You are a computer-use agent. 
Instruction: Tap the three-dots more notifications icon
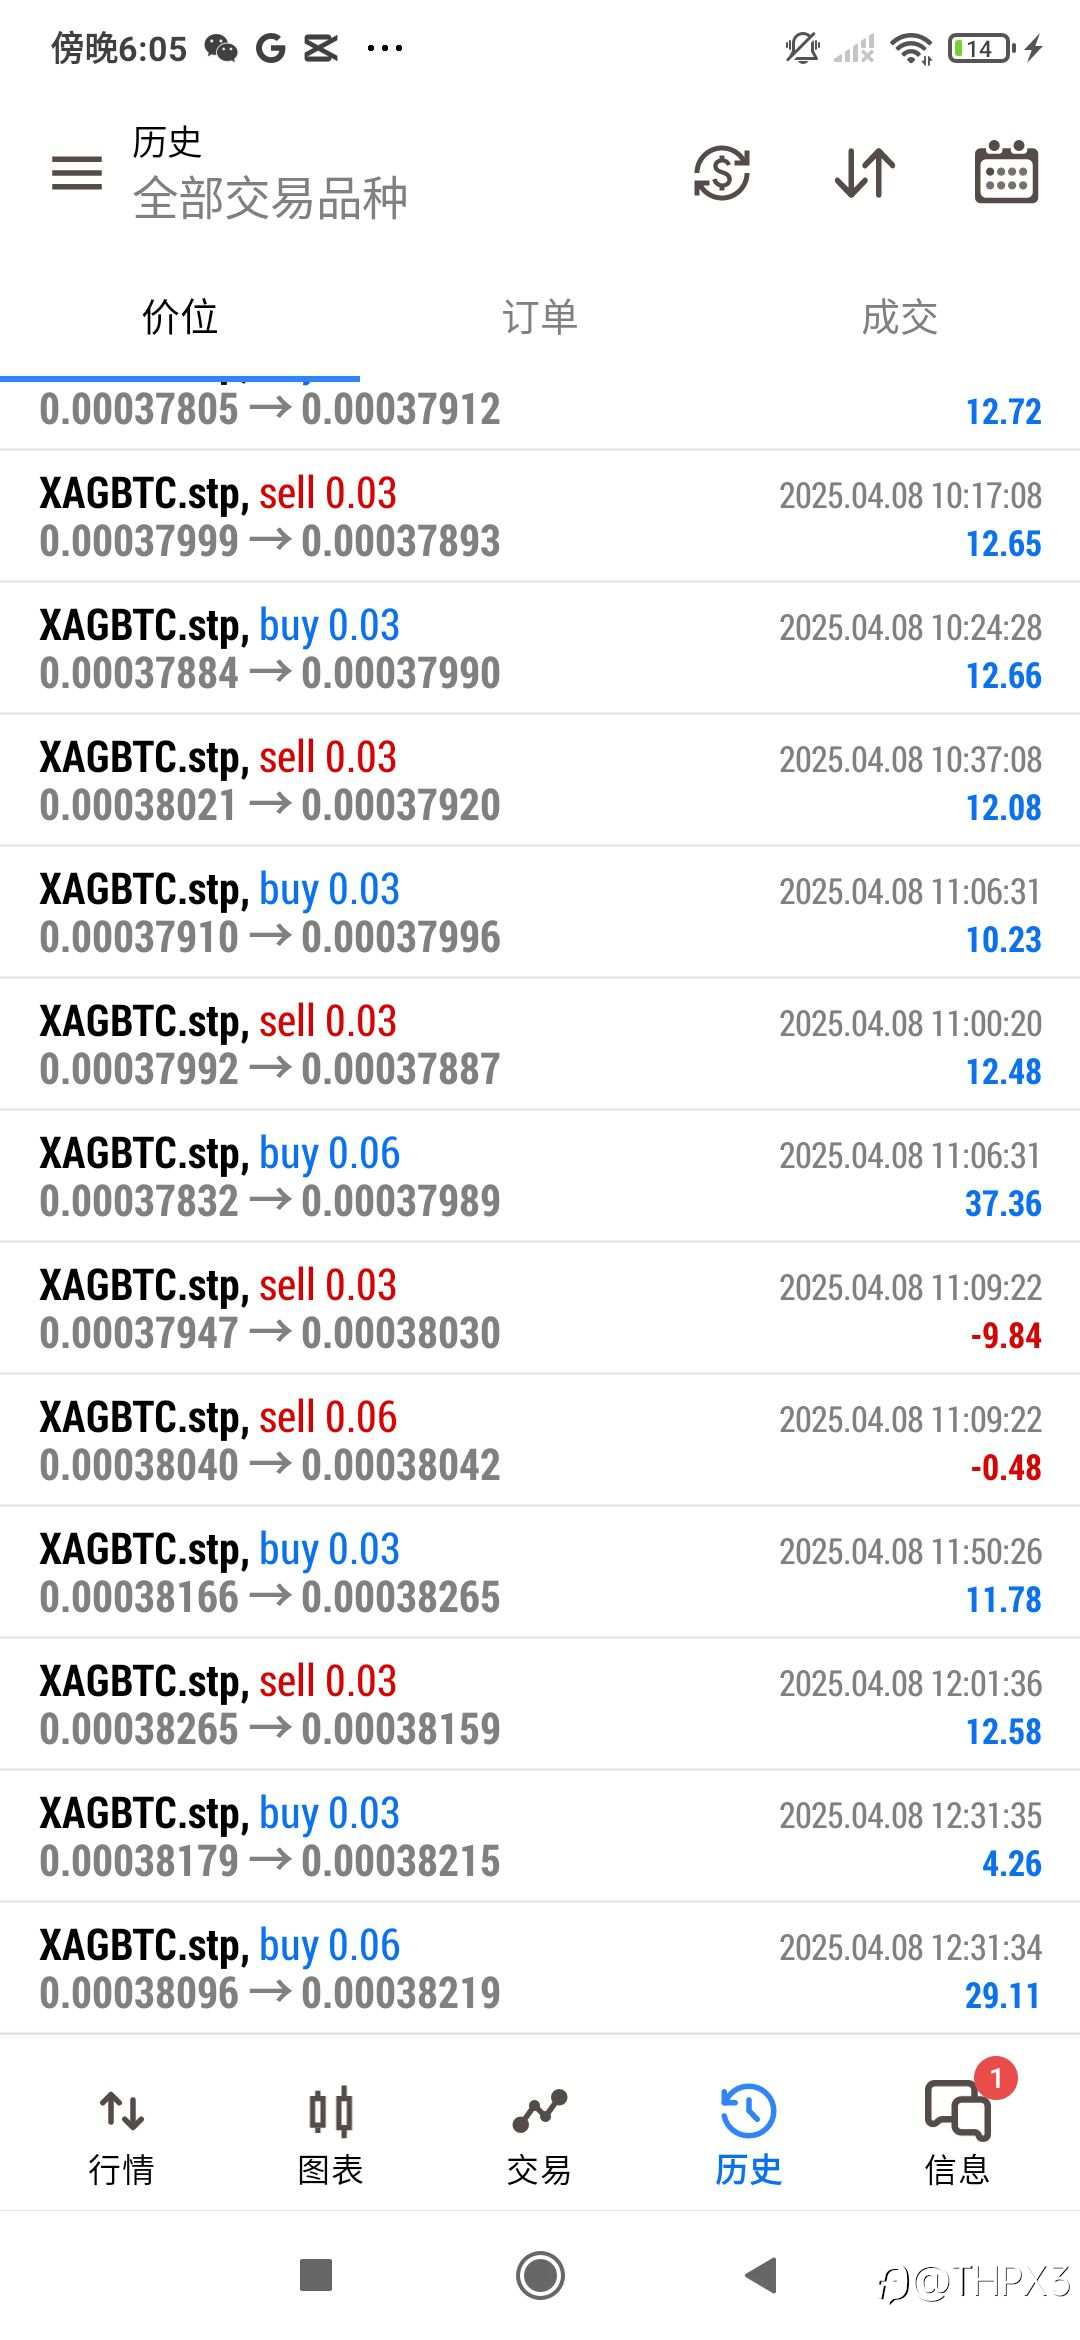(x=385, y=47)
